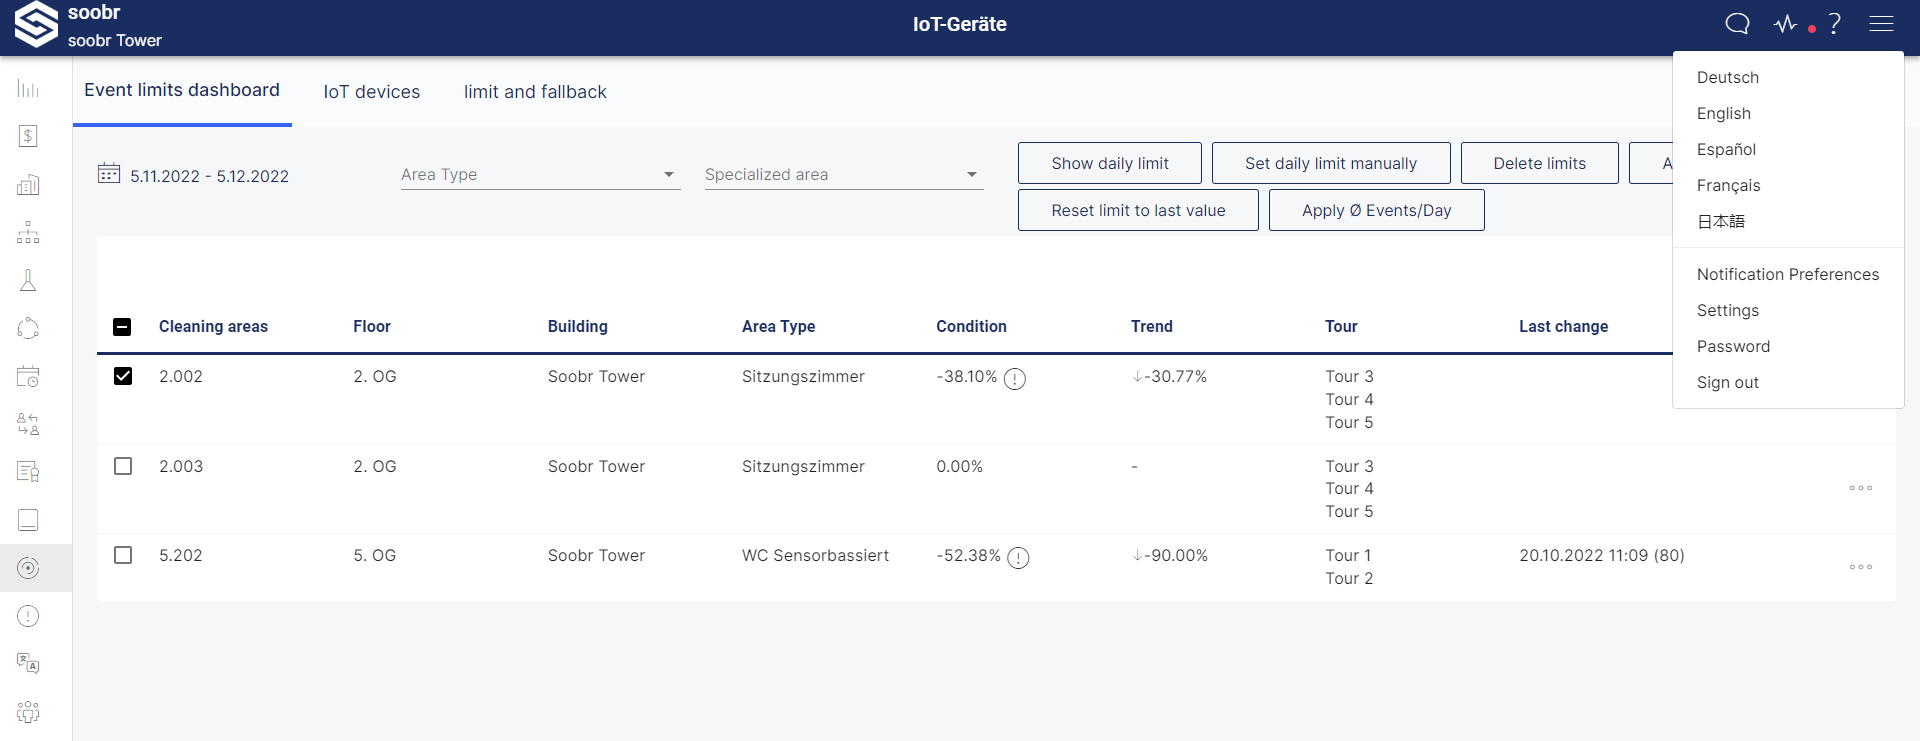Image resolution: width=1920 pixels, height=741 pixels.
Task: Open the user group sidebar icon
Action: coord(28,712)
